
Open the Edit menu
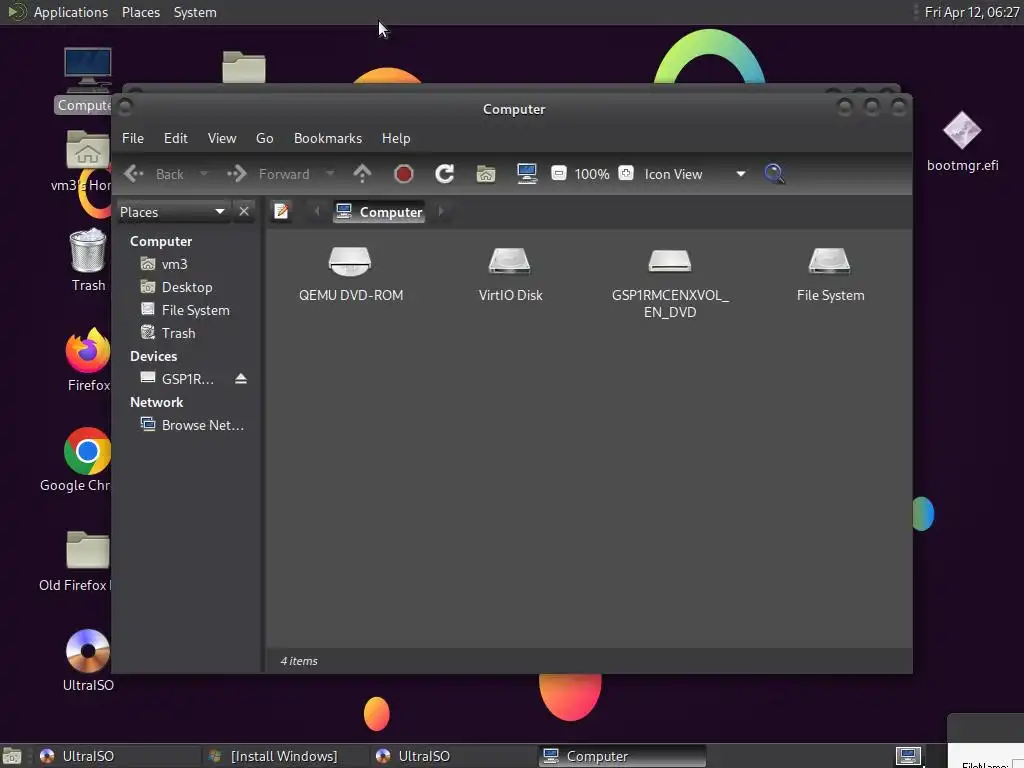click(x=176, y=138)
